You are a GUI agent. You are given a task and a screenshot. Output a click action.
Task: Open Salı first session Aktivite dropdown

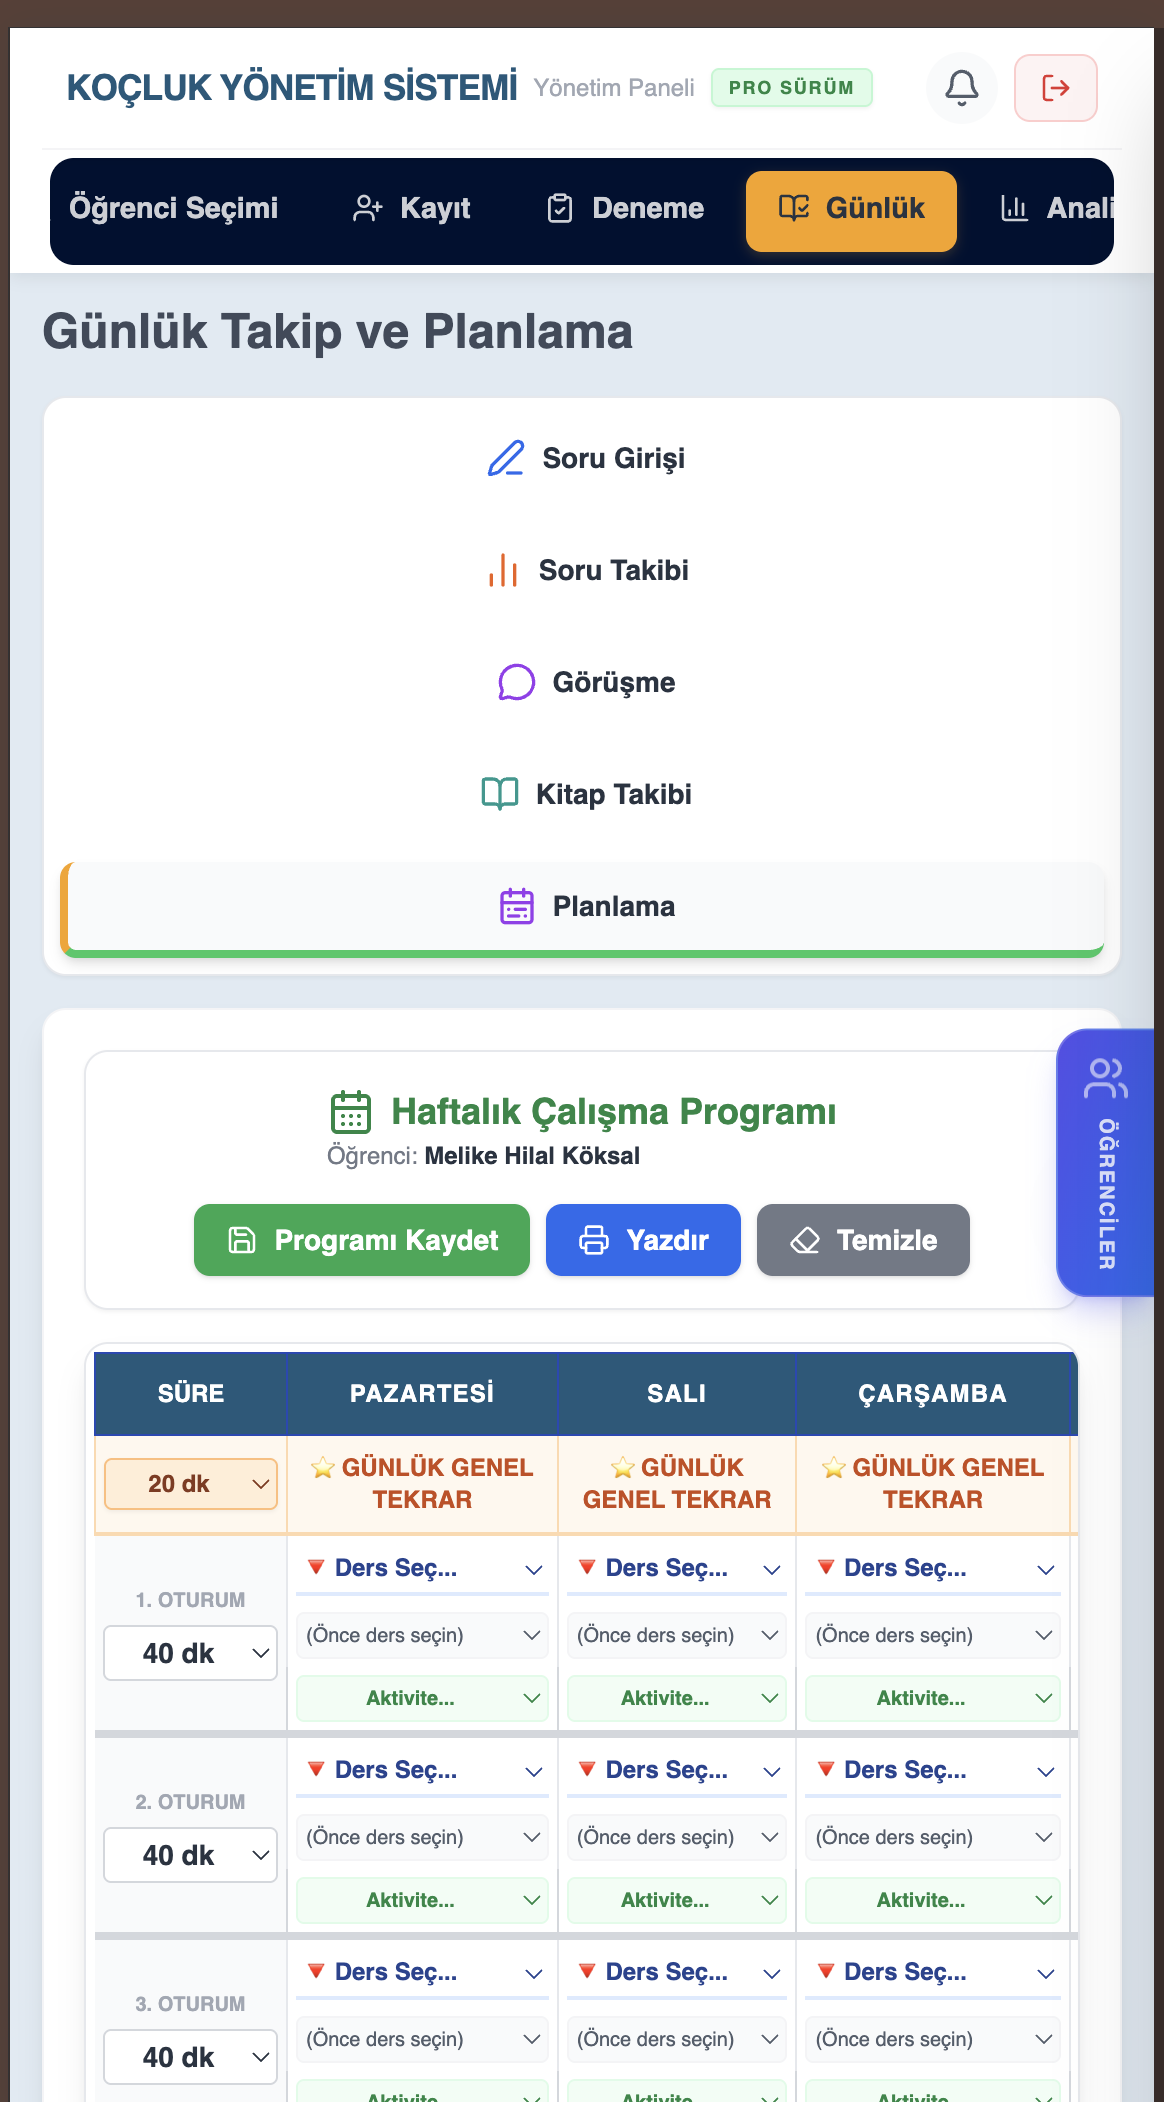pyautogui.click(x=677, y=1698)
